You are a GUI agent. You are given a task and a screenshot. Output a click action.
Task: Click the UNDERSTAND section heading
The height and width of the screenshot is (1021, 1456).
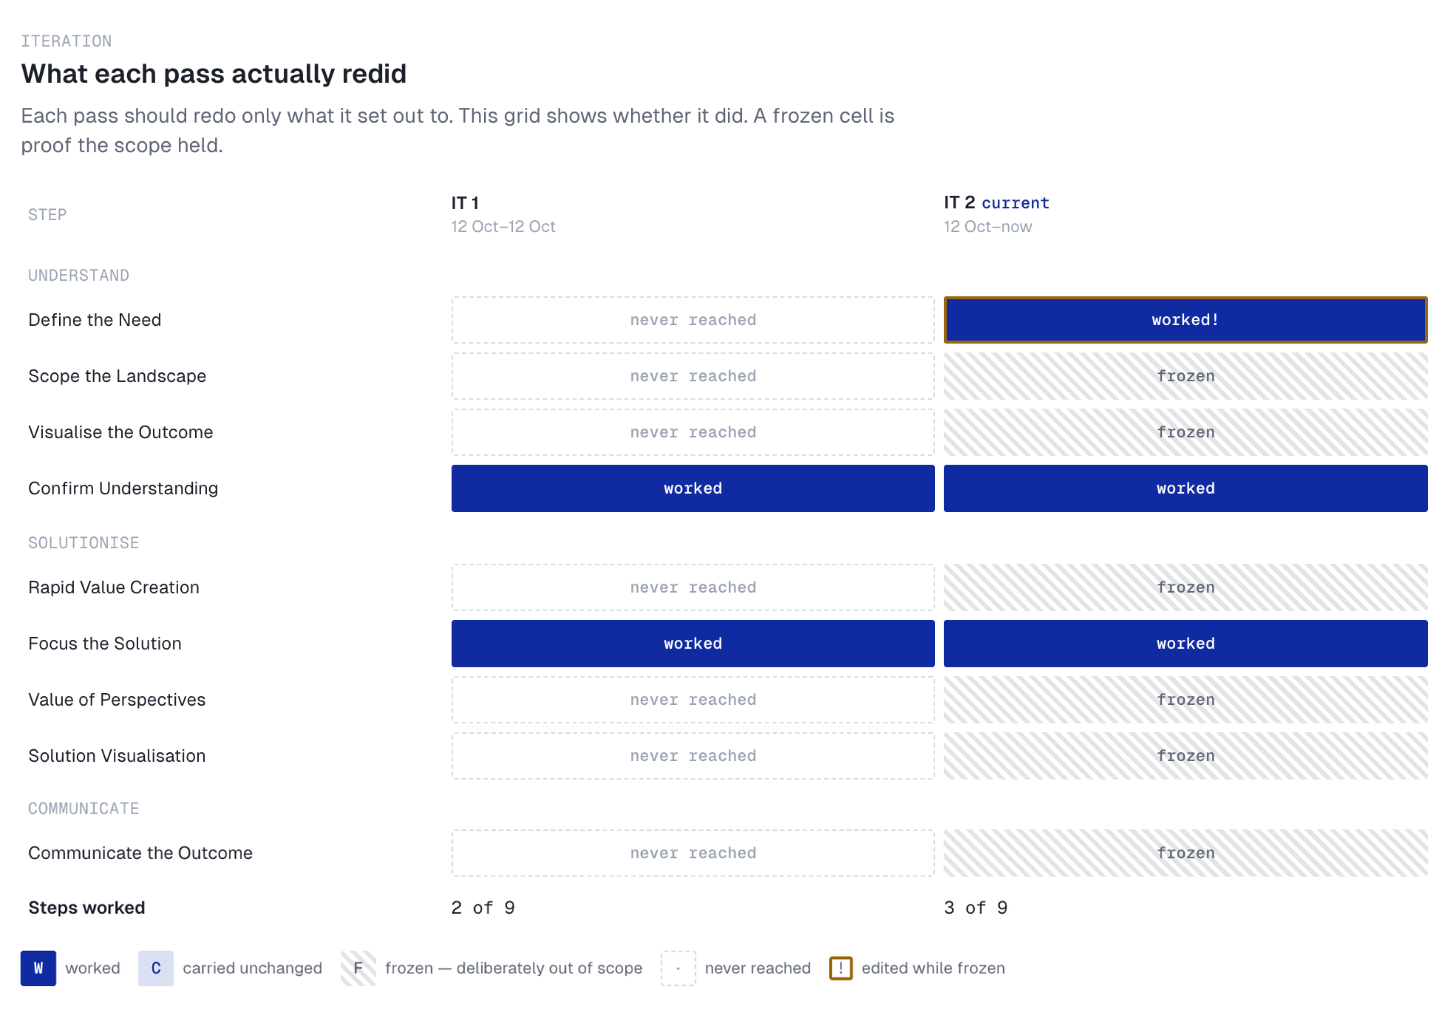click(x=79, y=275)
